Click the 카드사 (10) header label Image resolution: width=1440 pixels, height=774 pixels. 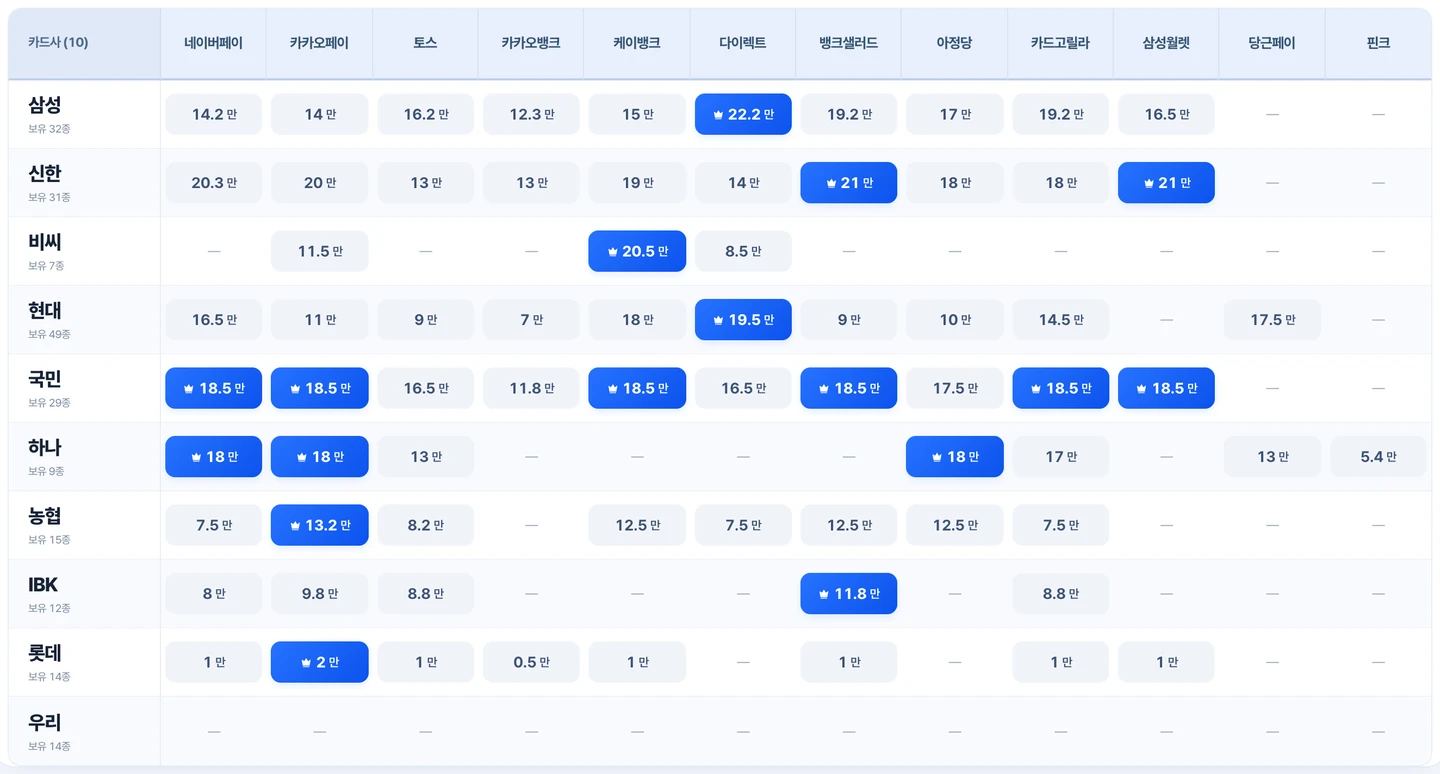58,43
